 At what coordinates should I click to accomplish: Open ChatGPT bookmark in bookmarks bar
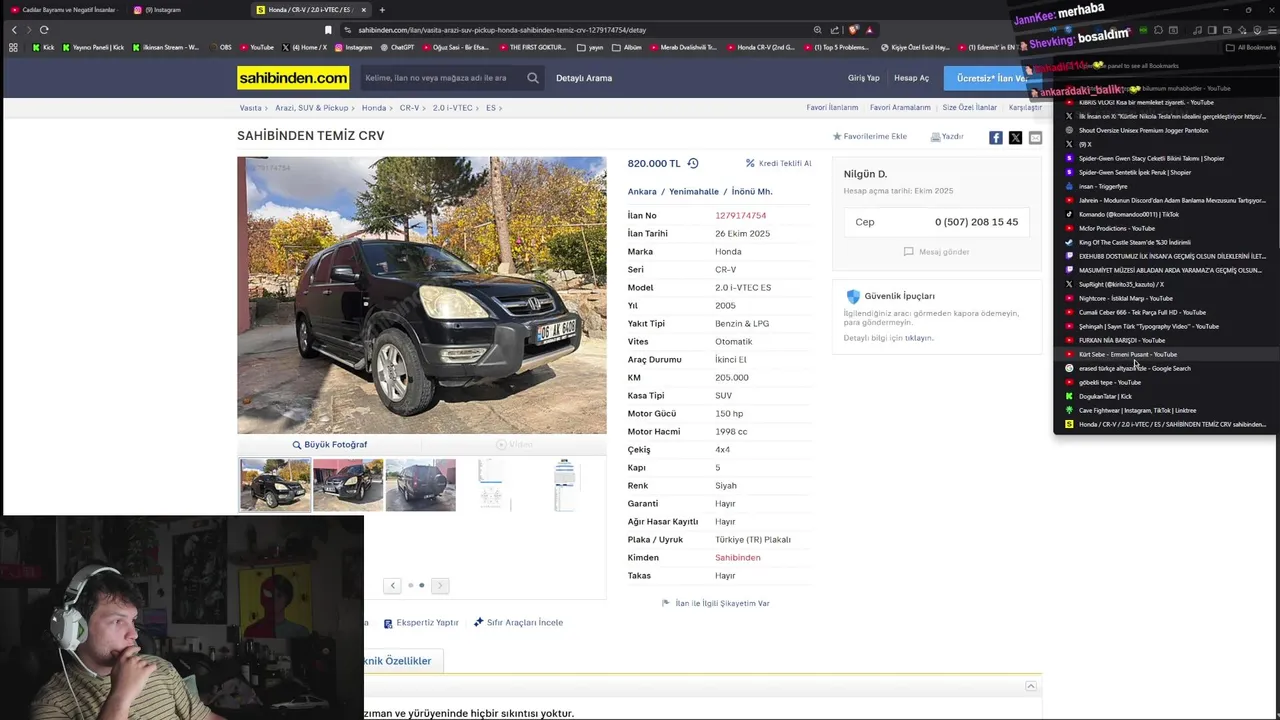coord(397,47)
